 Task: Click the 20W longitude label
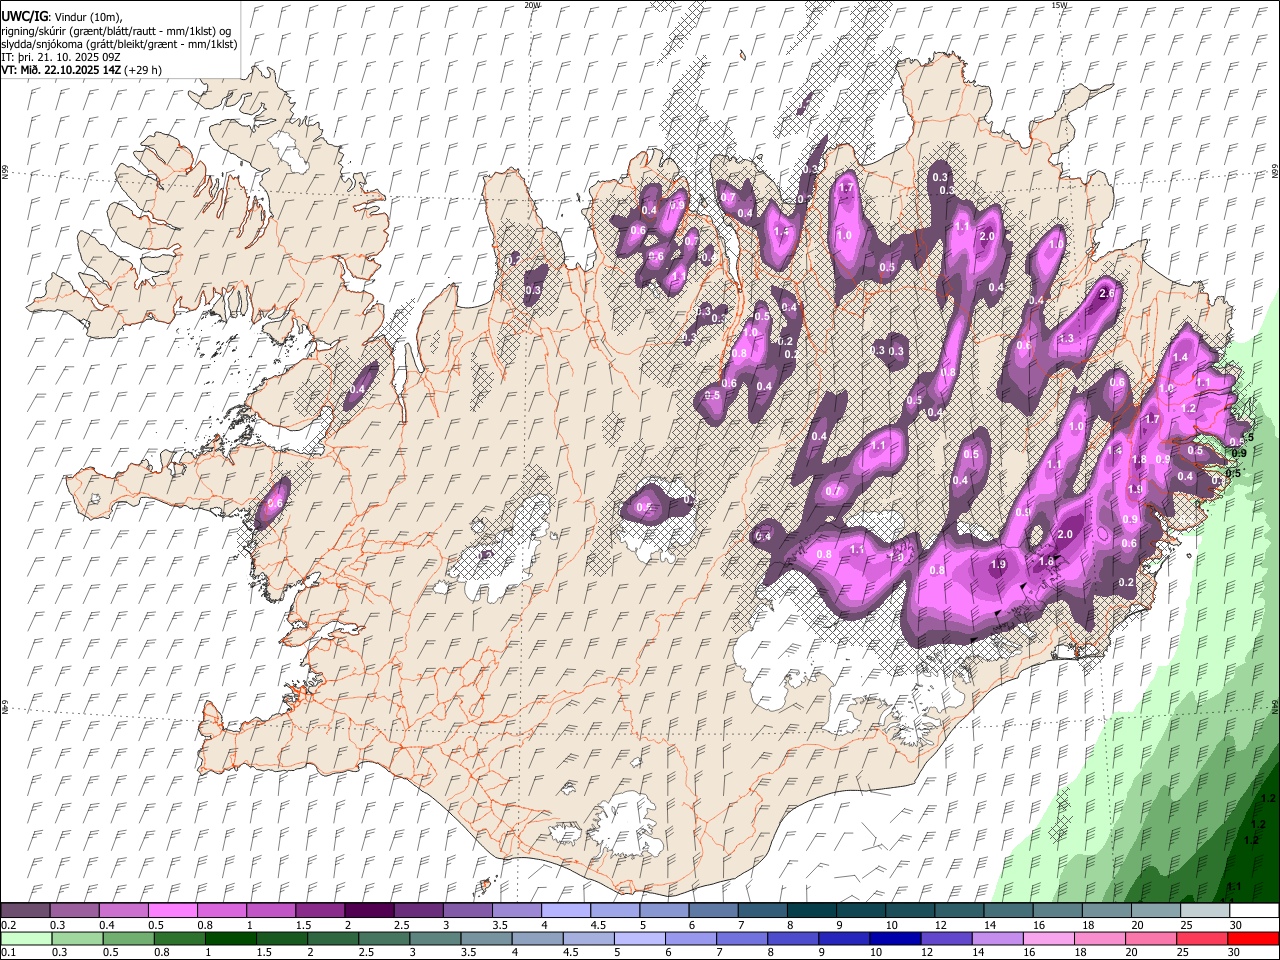tap(532, 5)
